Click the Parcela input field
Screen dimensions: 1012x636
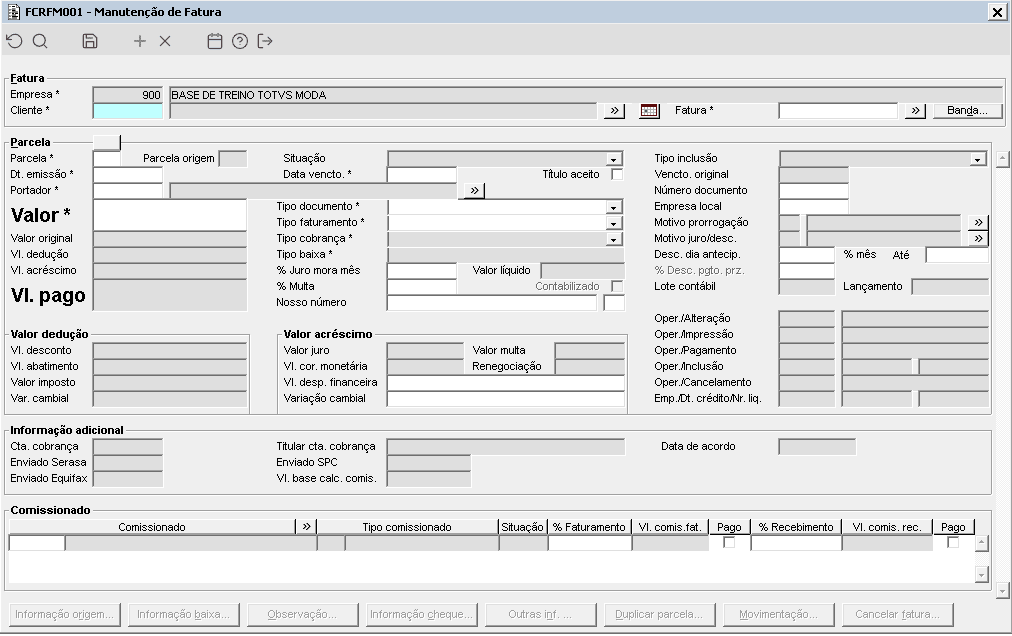point(107,158)
